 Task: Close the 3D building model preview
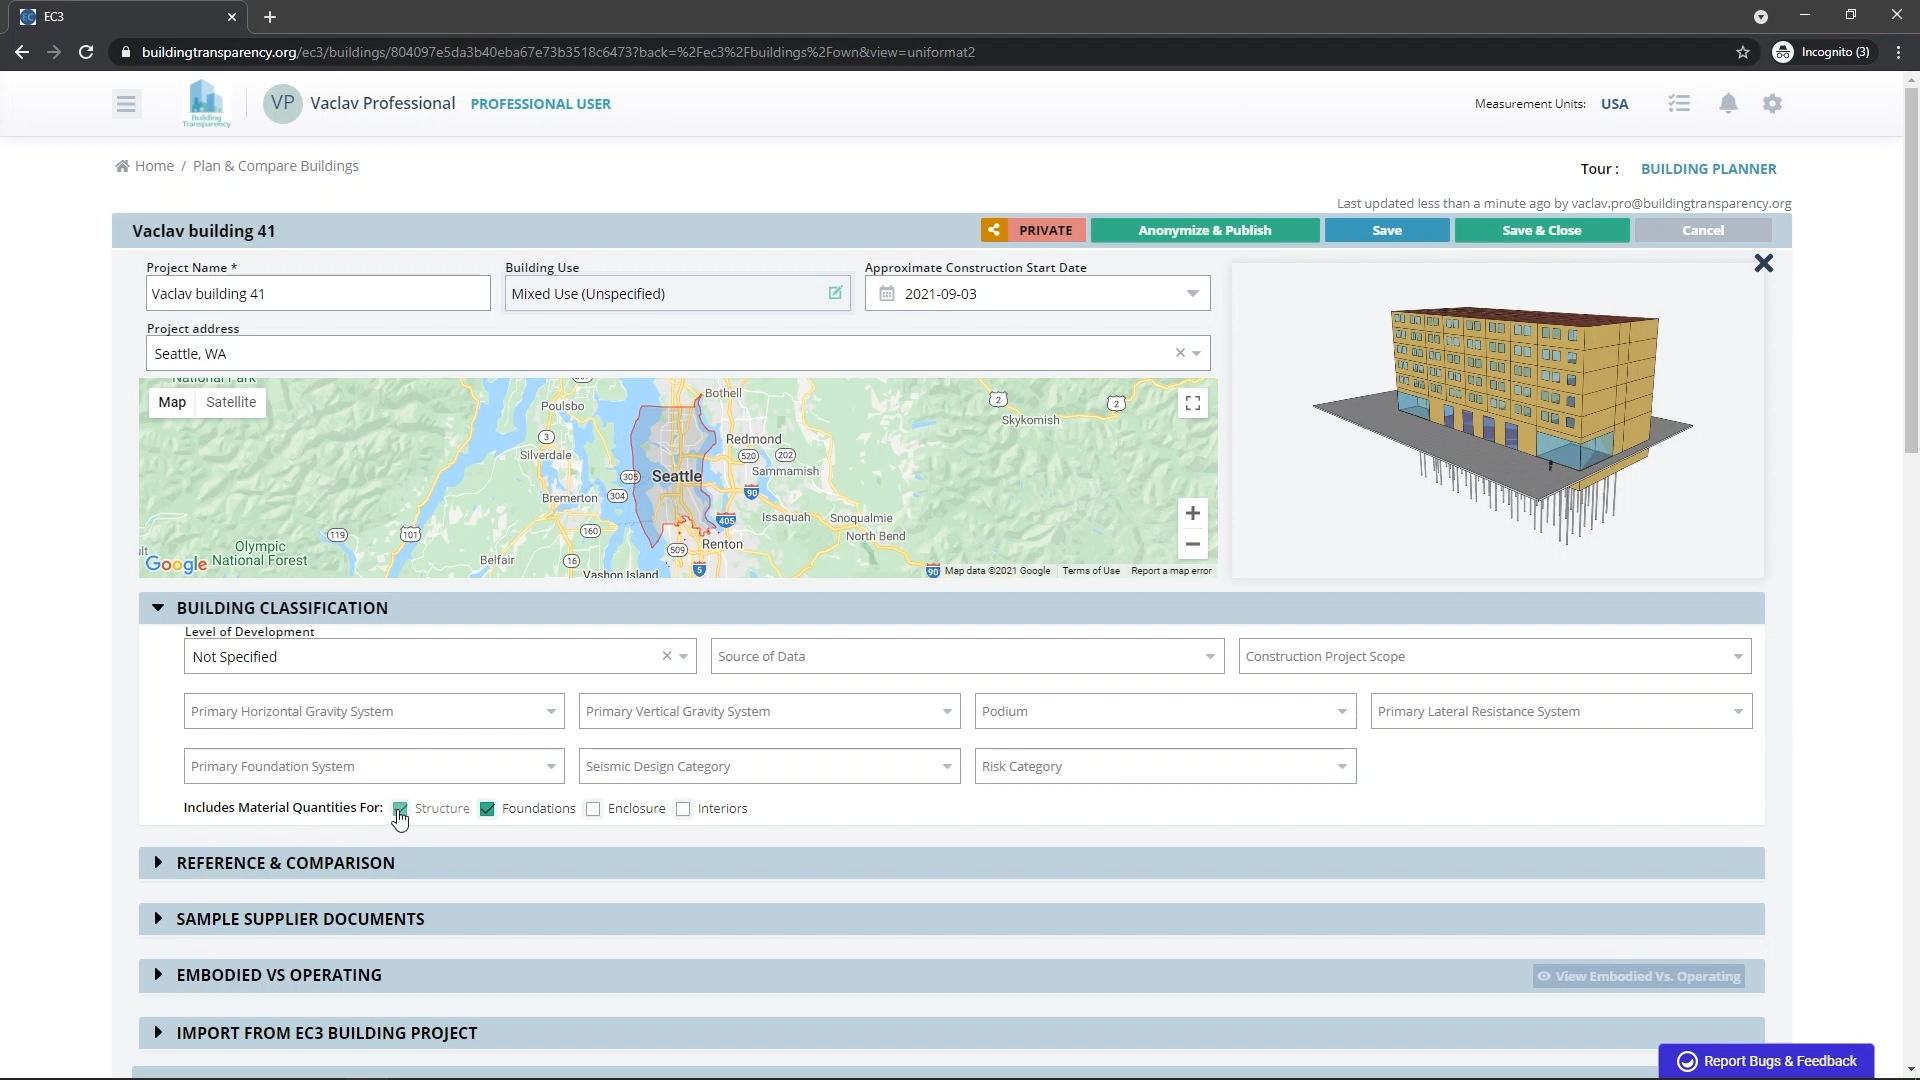[x=1764, y=264]
